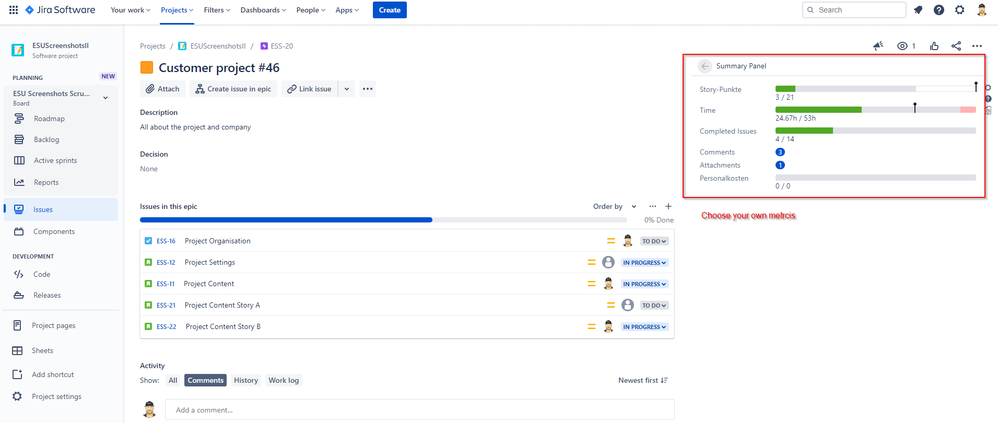Screen dimensions: 998x423
Task: Expand the Projects menu
Action: pyautogui.click(x=178, y=10)
